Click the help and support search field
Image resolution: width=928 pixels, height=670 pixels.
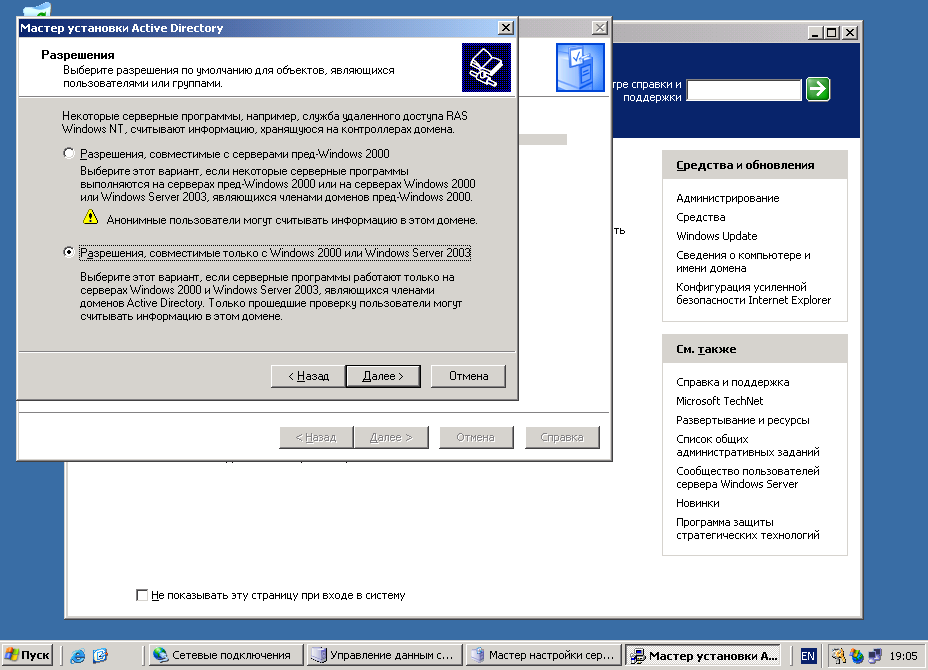pyautogui.click(x=743, y=90)
